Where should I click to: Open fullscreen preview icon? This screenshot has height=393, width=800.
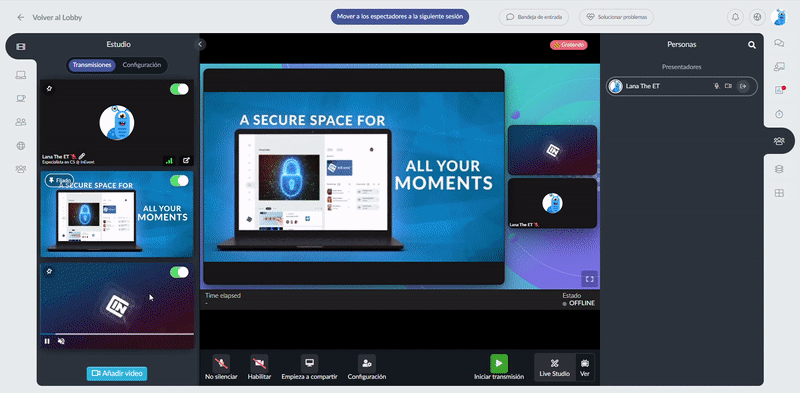click(x=589, y=279)
